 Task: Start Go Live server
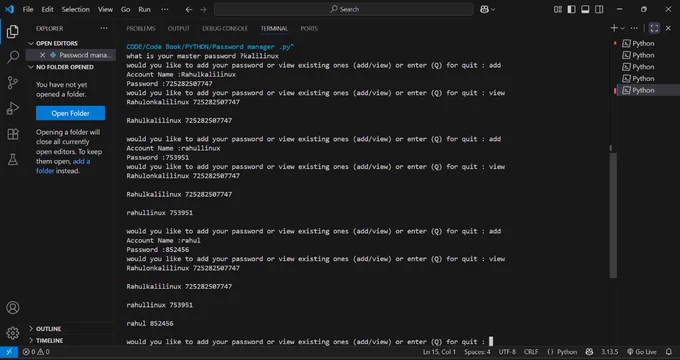642,352
